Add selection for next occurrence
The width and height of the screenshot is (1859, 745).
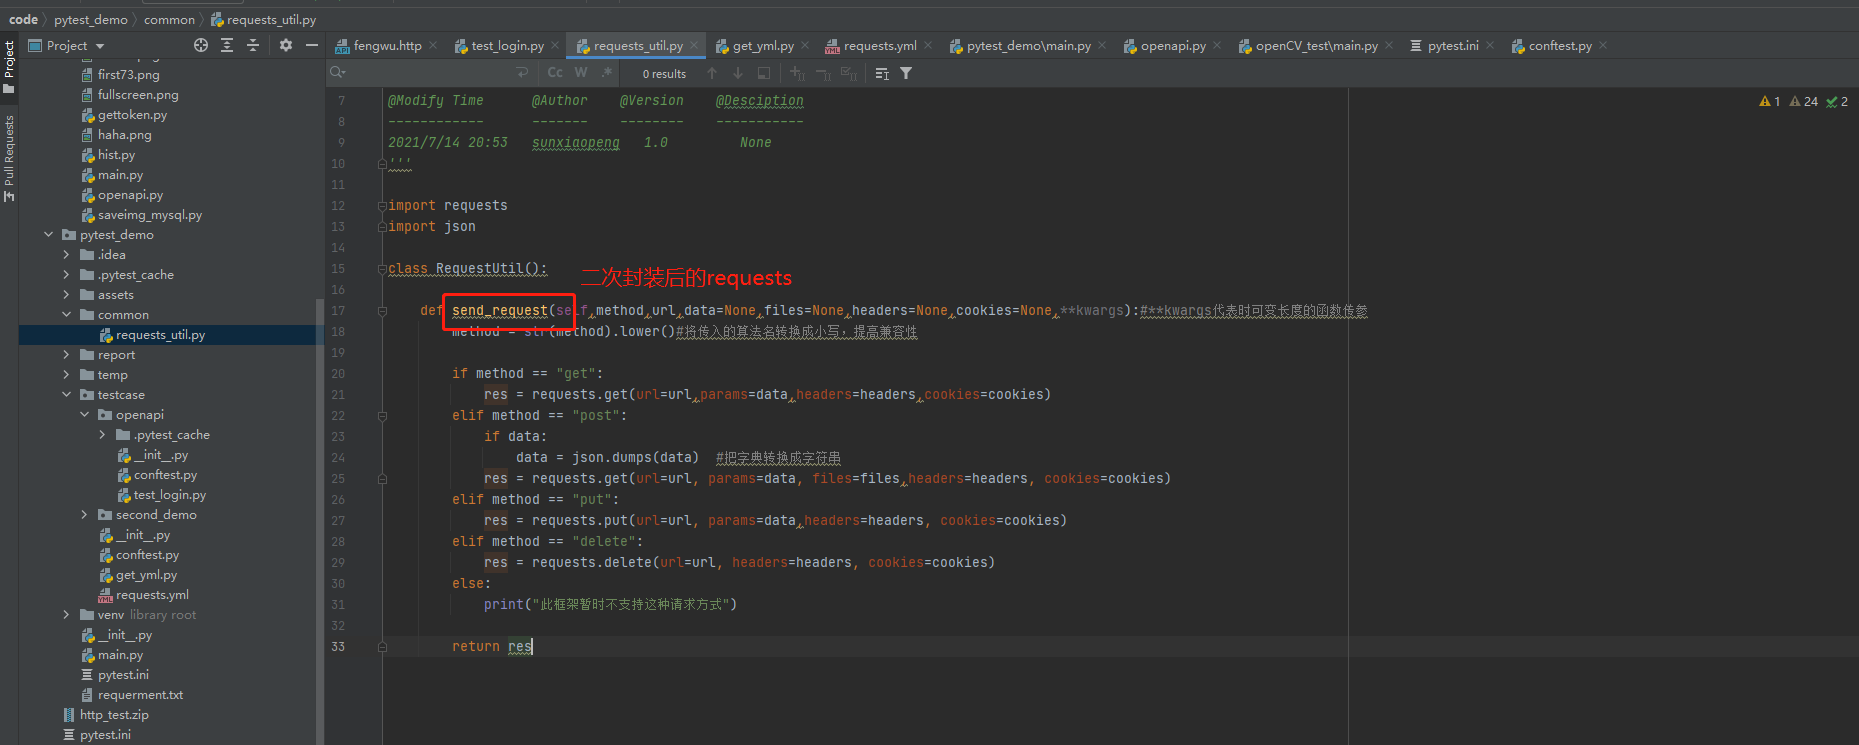click(797, 73)
